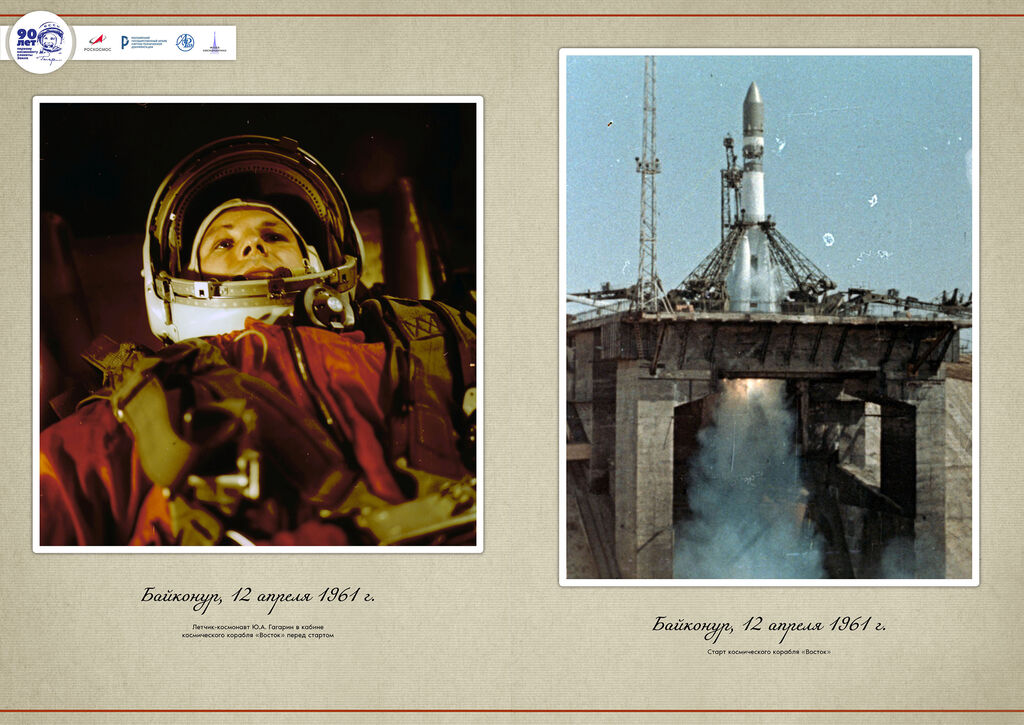Click the Роскосмос logo

pyautogui.click(x=97, y=42)
